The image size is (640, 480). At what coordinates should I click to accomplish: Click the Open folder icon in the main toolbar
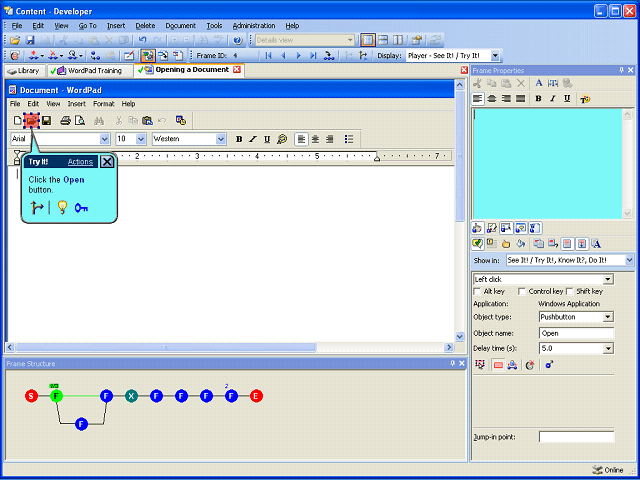pos(15,40)
